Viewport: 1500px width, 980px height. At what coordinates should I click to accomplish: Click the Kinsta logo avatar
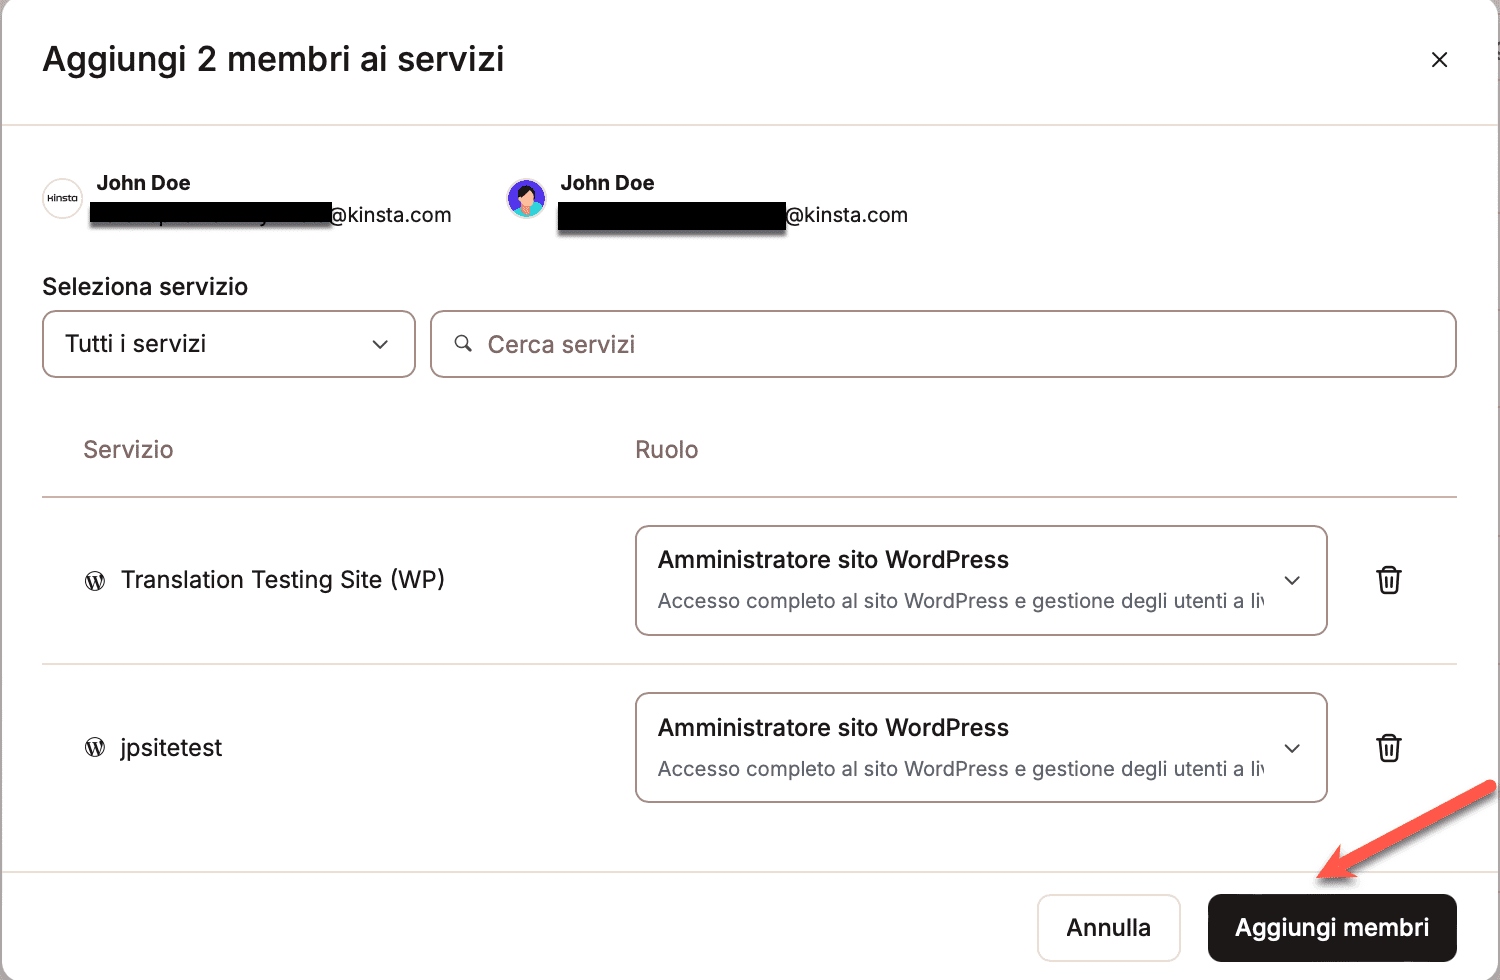coord(62,198)
